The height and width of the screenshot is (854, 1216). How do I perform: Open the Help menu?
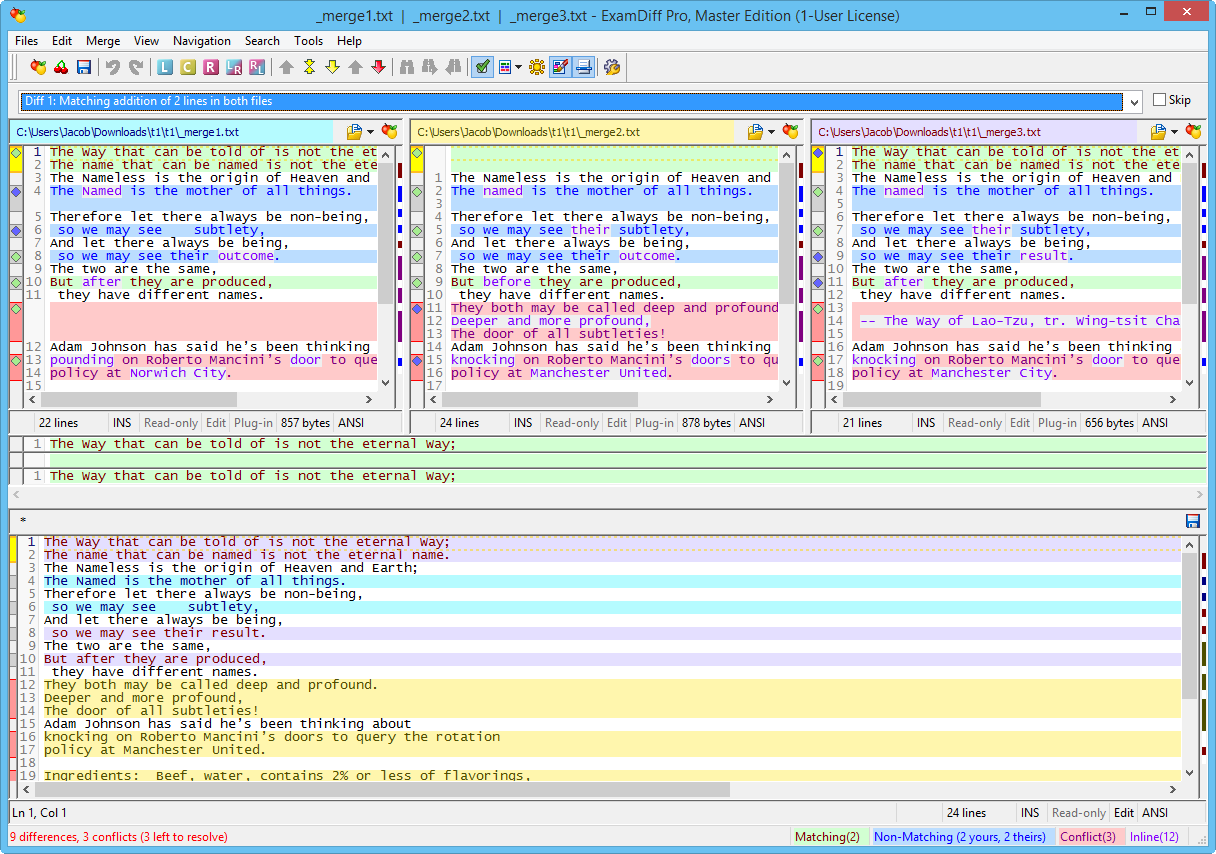[350, 41]
